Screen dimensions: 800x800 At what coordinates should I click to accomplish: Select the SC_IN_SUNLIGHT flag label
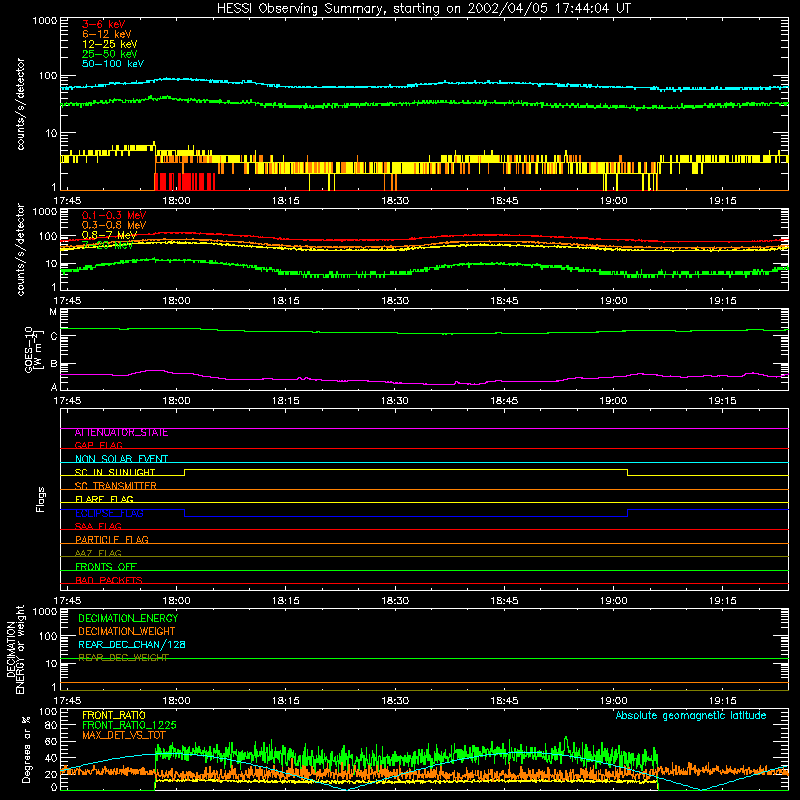pos(115,472)
